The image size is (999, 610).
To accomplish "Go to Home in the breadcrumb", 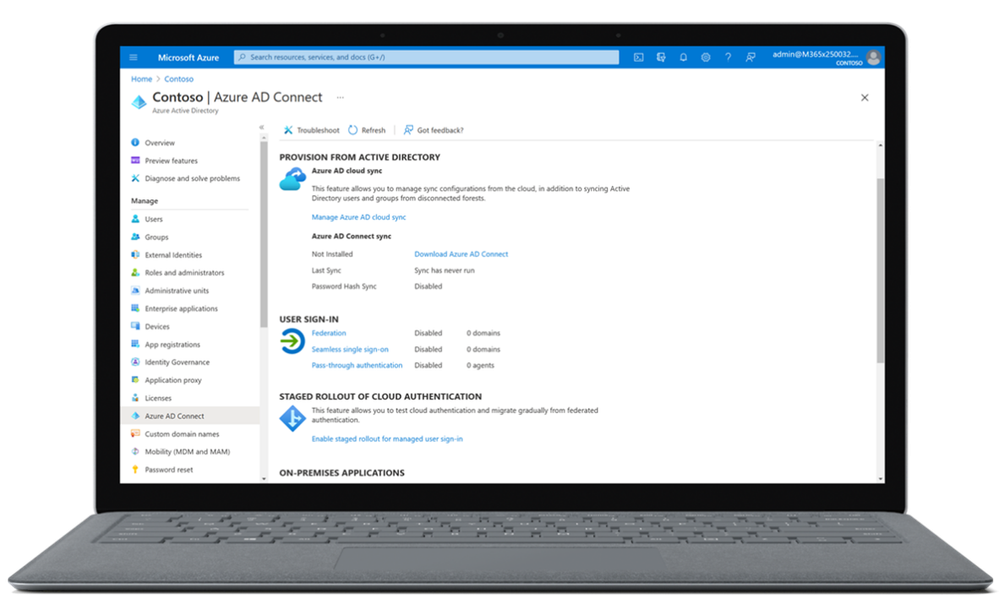I will 141,79.
